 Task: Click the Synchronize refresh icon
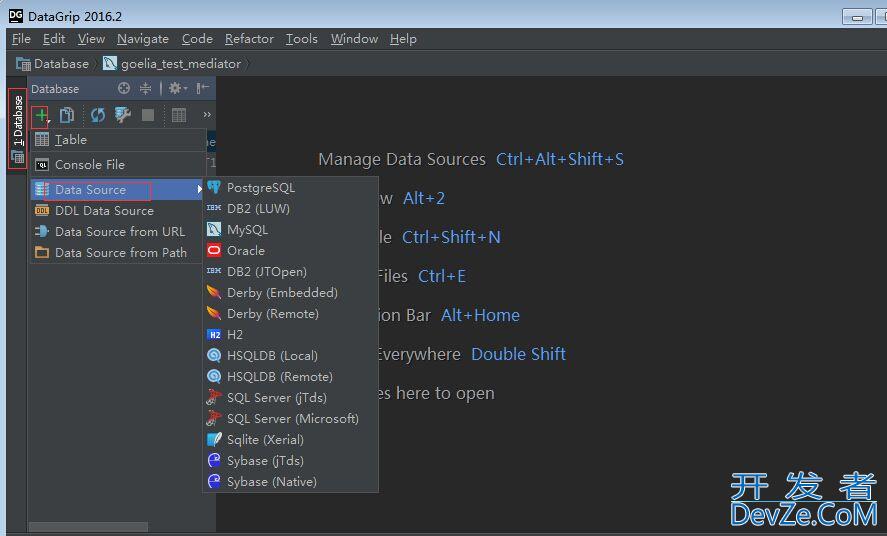(98, 115)
